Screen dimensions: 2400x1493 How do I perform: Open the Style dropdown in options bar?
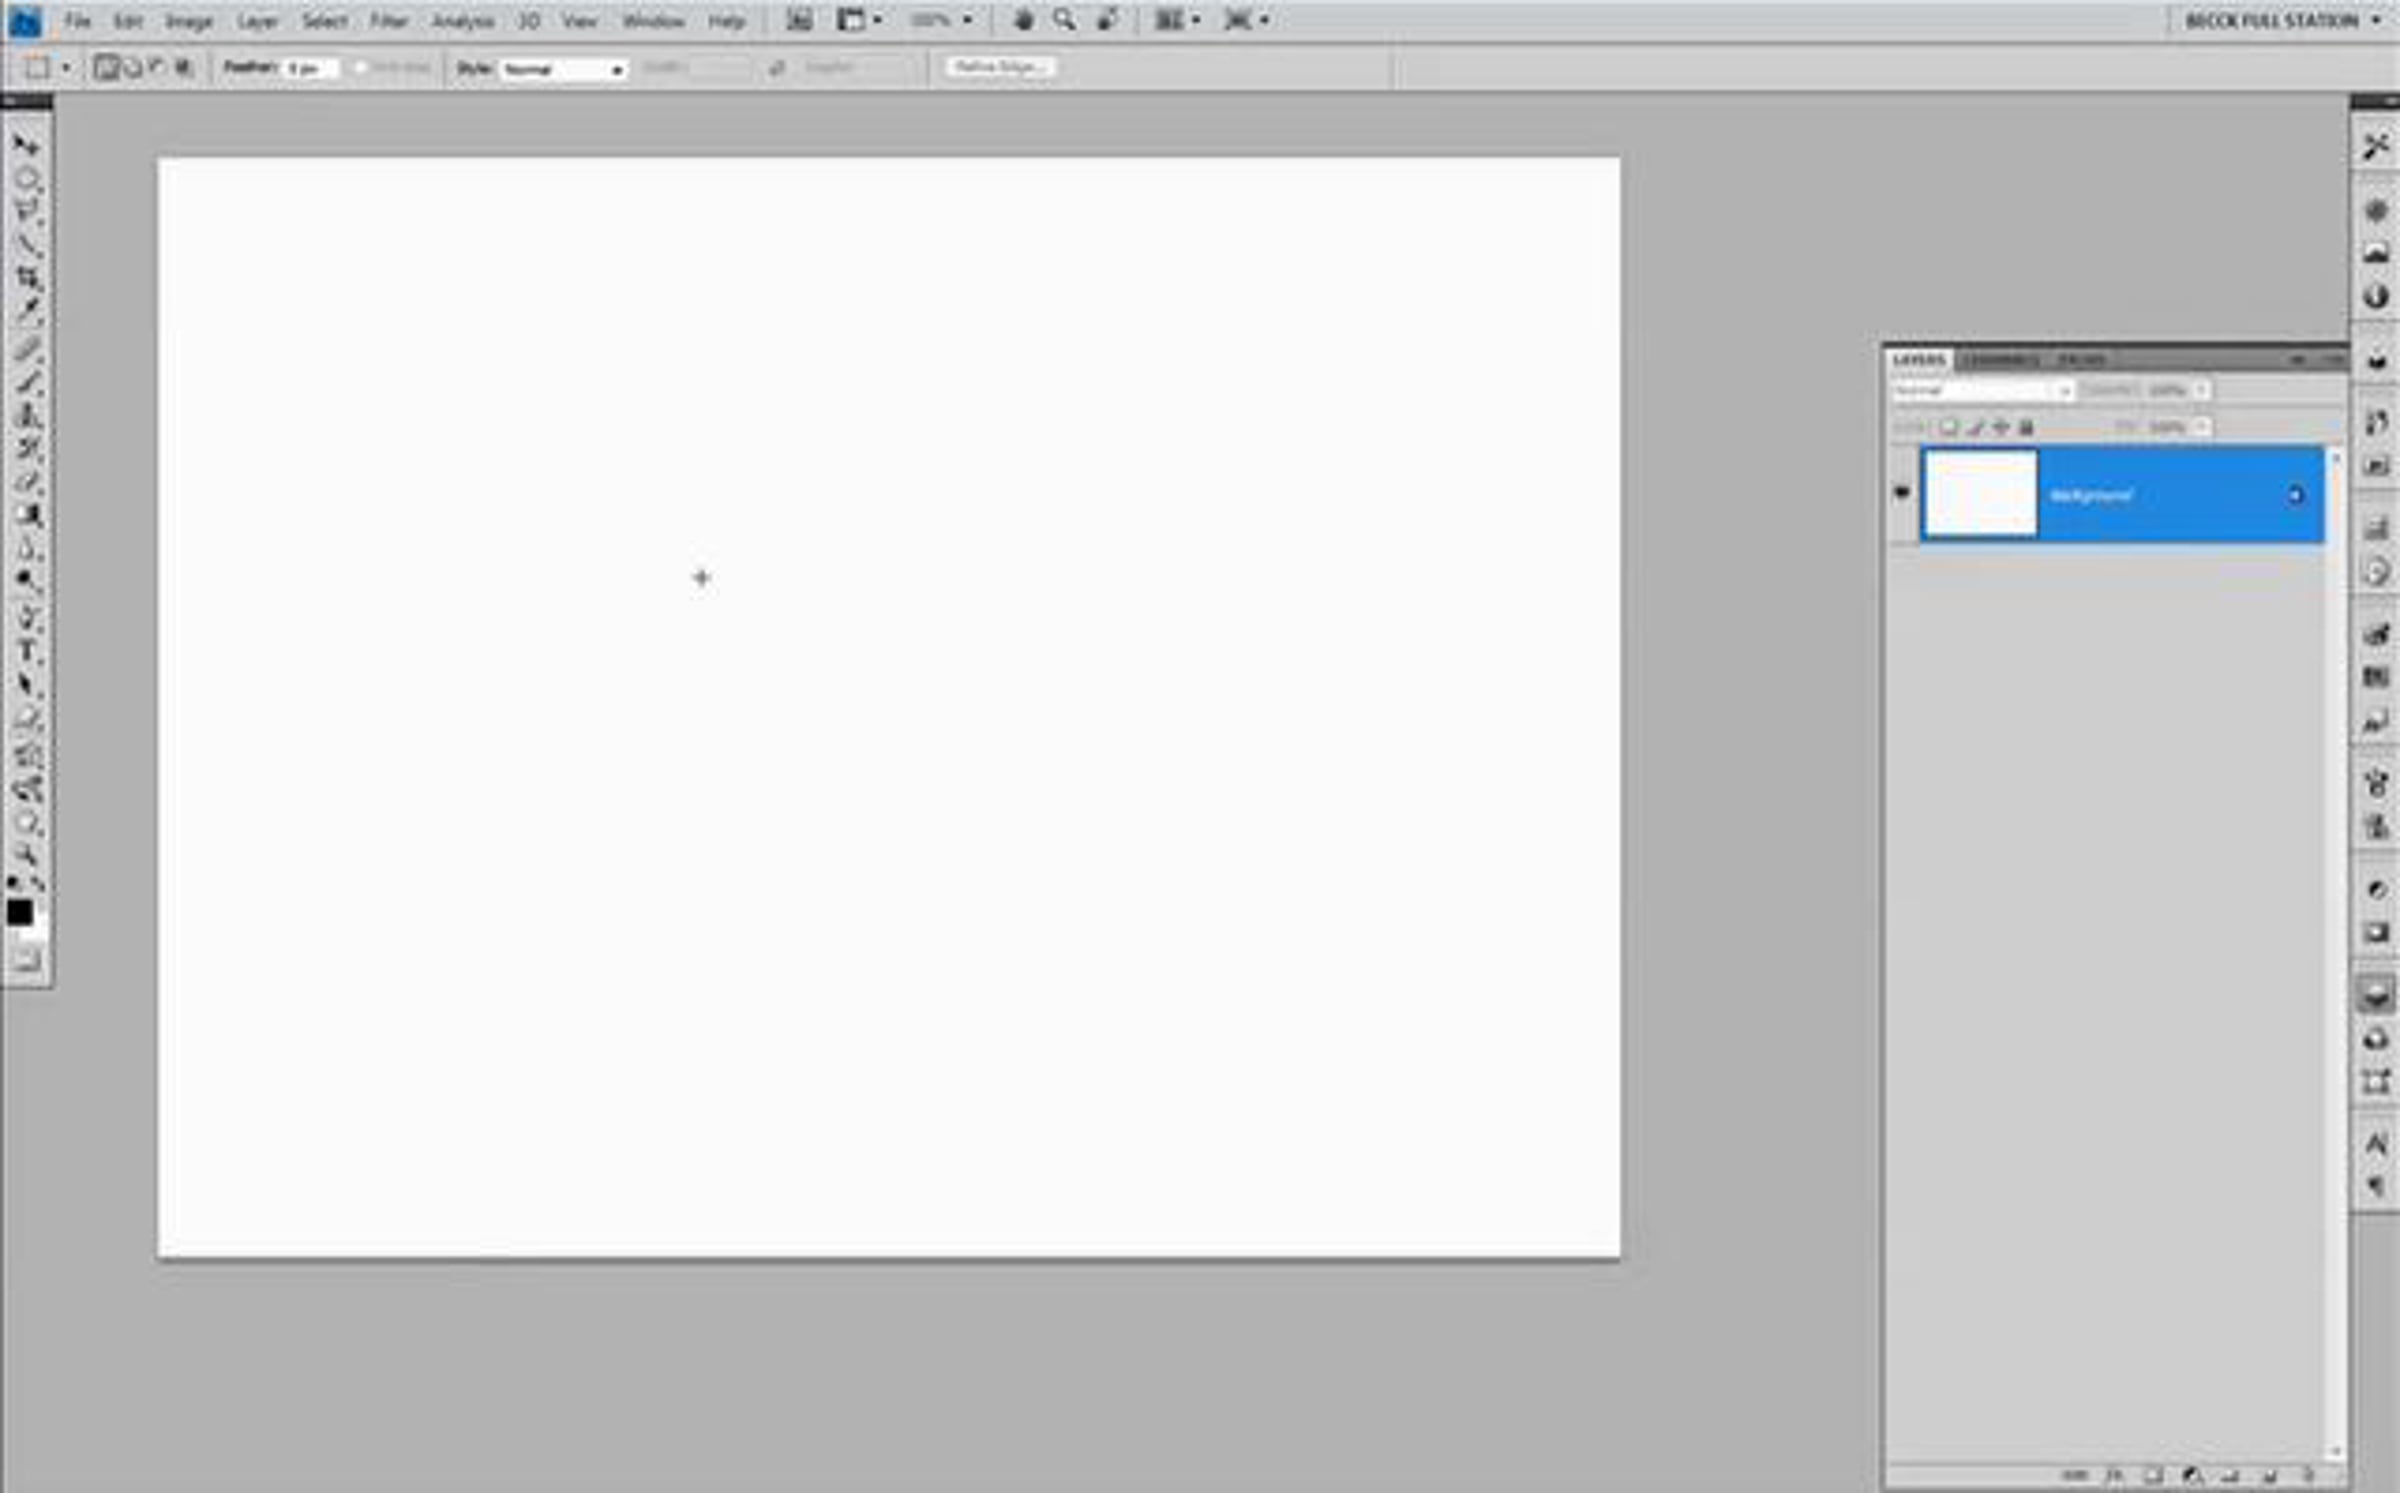564,69
